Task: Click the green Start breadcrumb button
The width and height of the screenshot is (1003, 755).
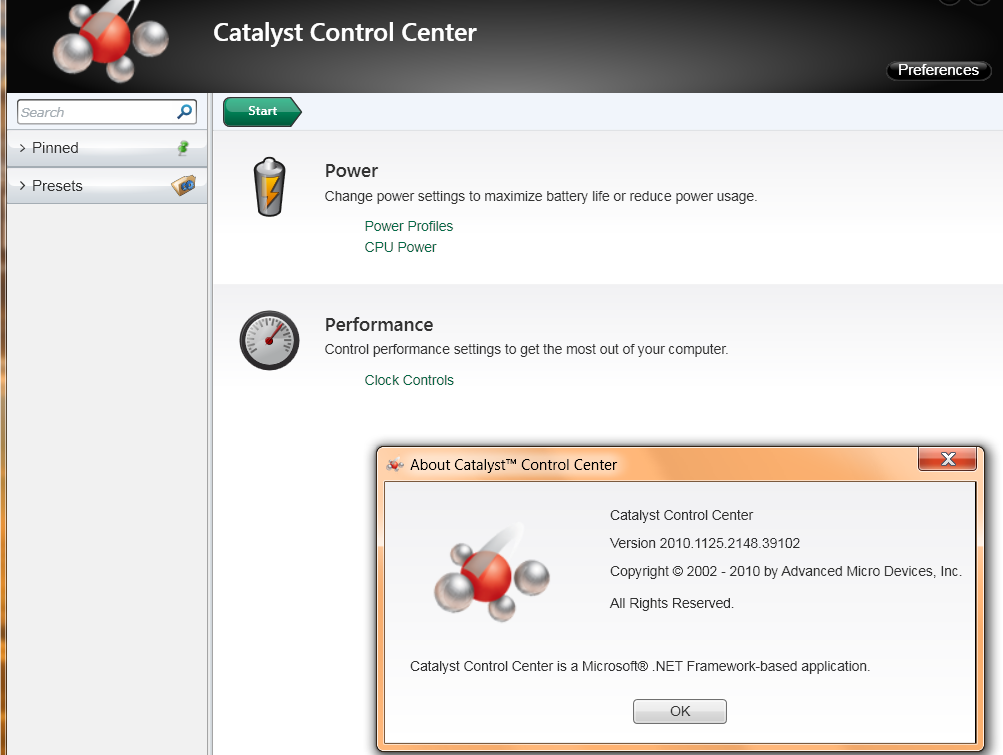Action: click(x=262, y=111)
